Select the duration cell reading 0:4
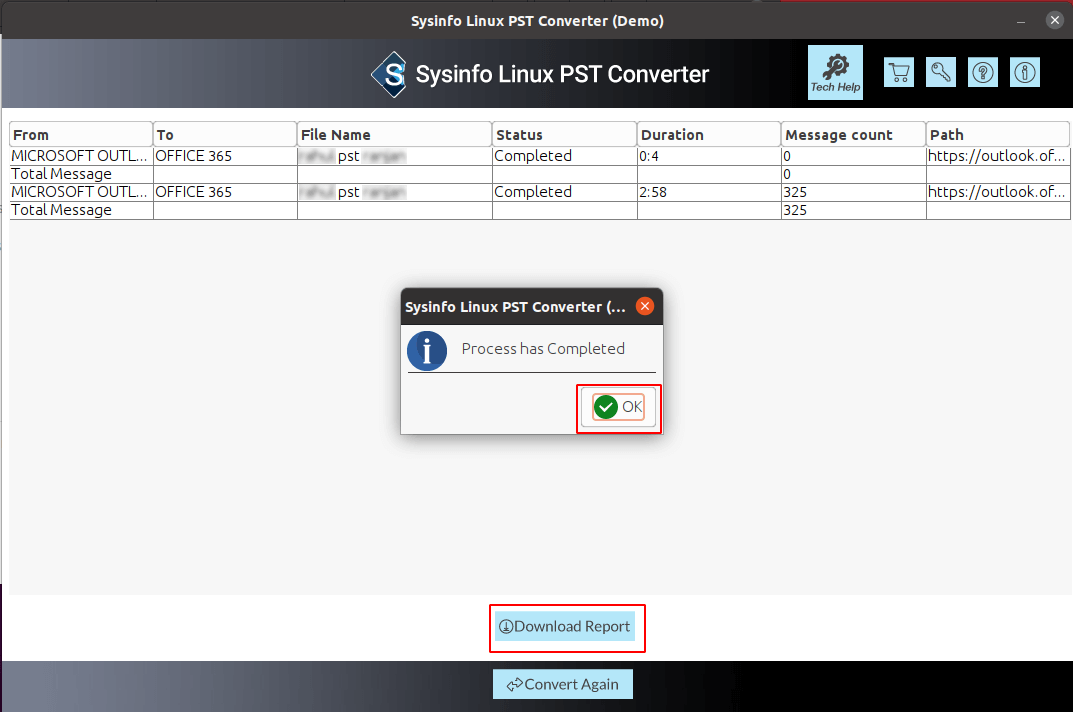 (x=709, y=156)
